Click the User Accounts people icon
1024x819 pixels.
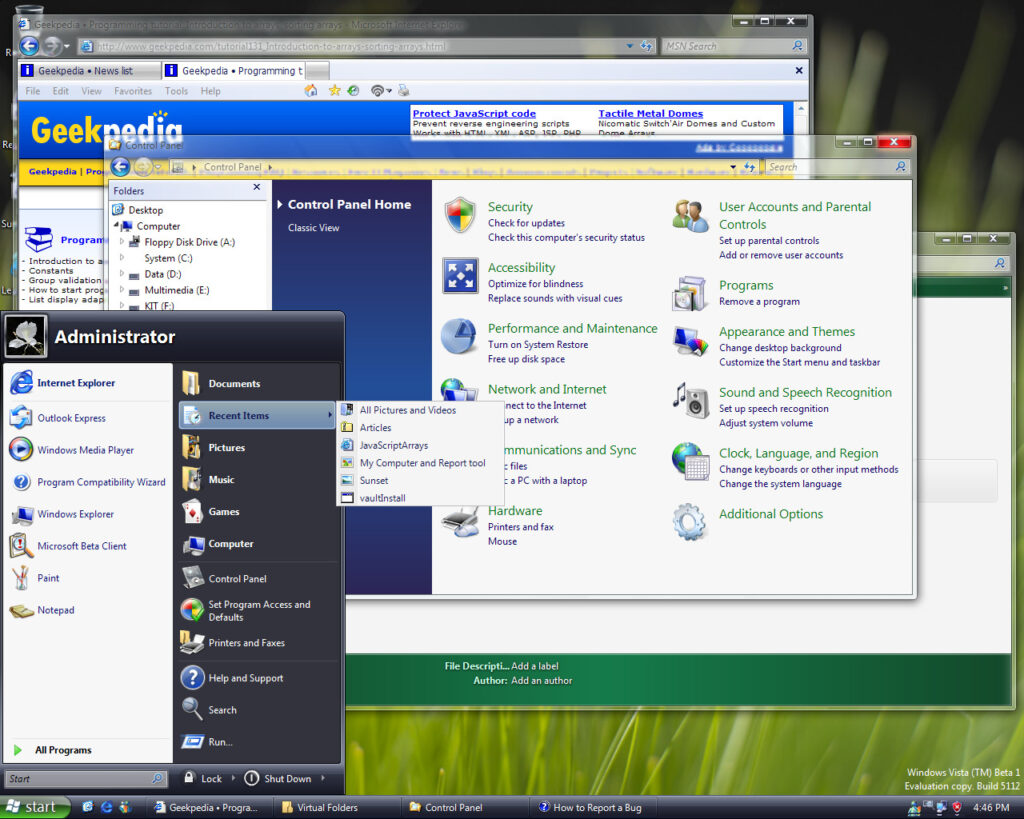[690, 216]
